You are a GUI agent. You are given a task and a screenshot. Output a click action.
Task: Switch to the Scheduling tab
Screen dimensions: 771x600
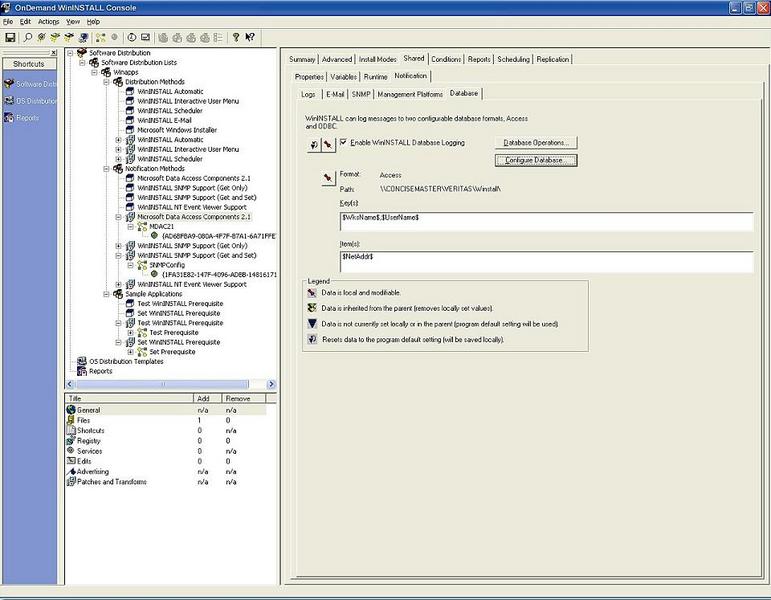[x=513, y=59]
